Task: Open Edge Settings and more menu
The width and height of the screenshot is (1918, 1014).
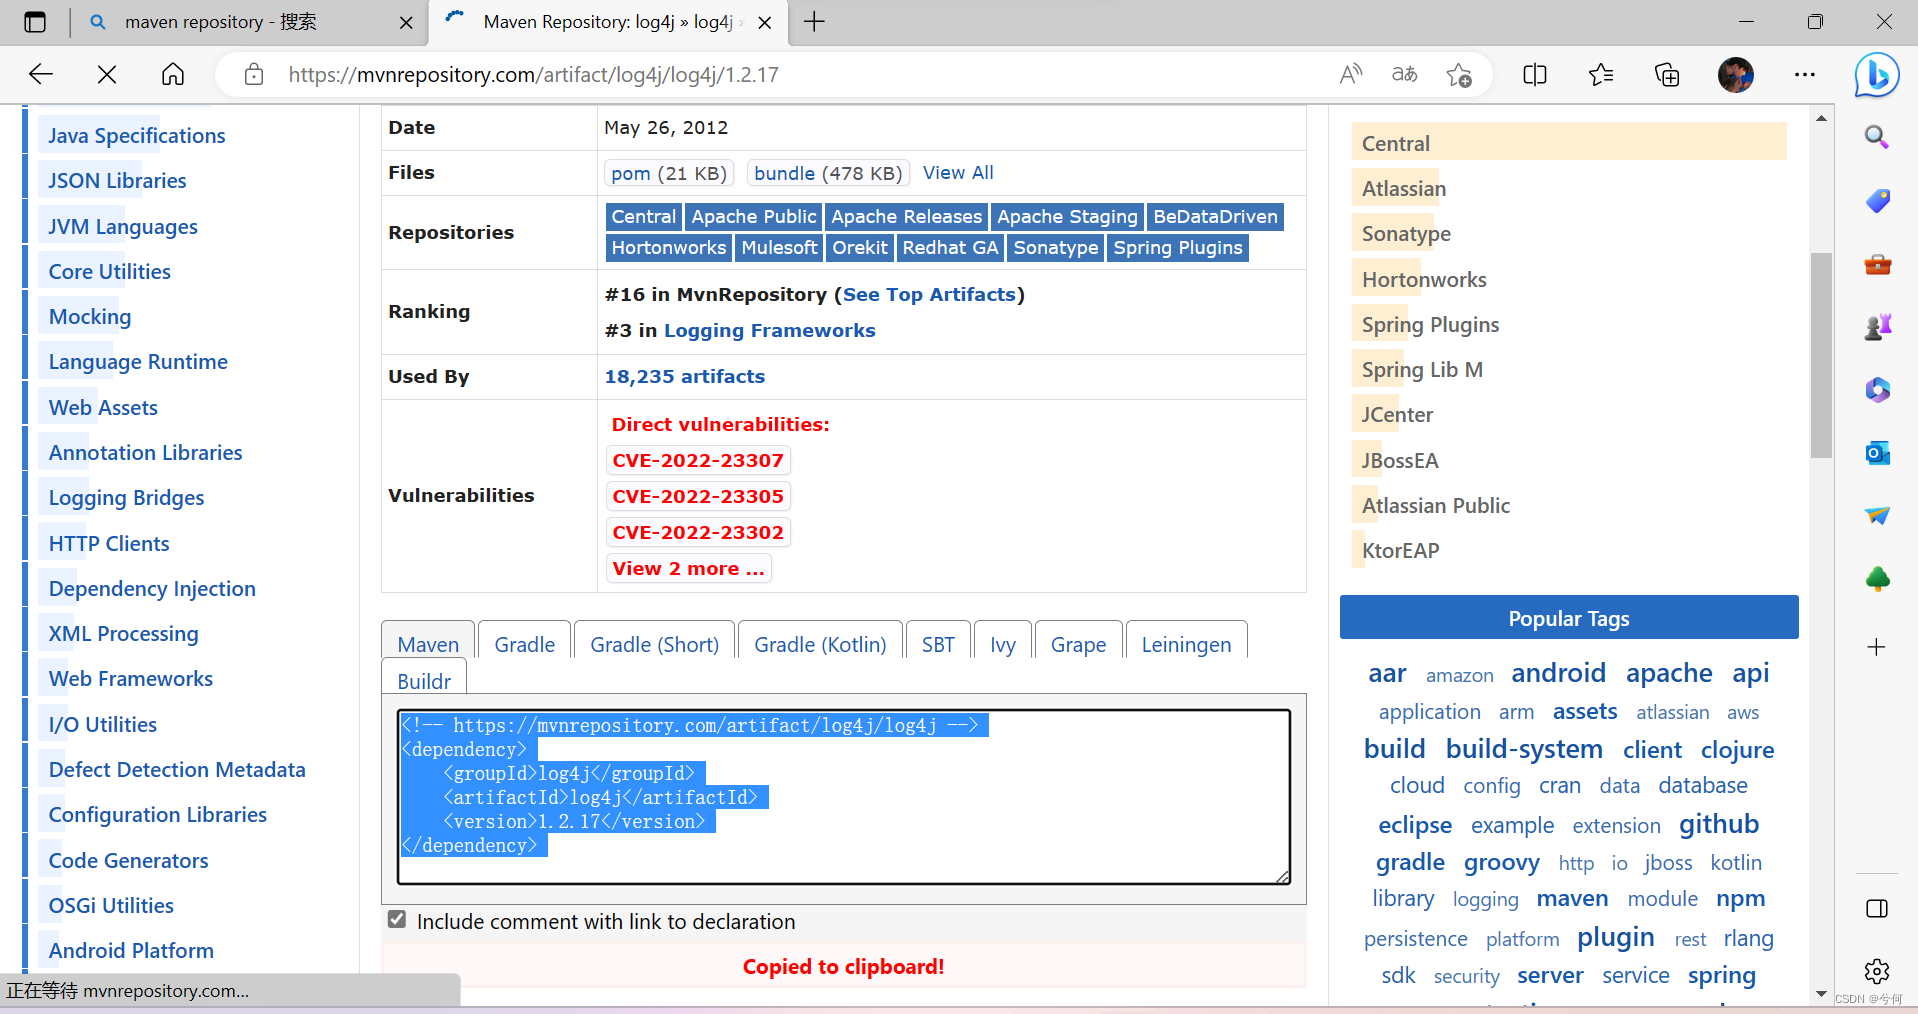Action: (1804, 74)
